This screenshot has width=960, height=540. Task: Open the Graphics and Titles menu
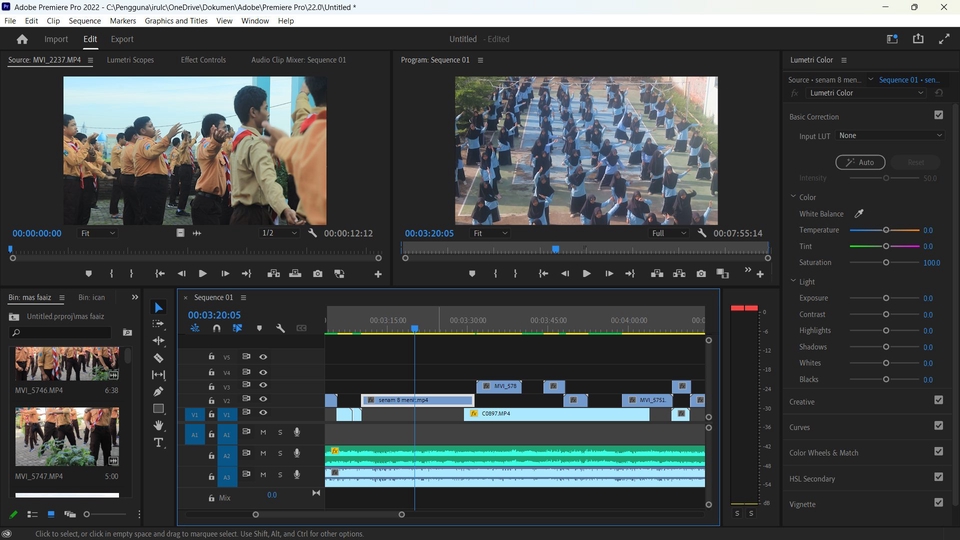(176, 21)
